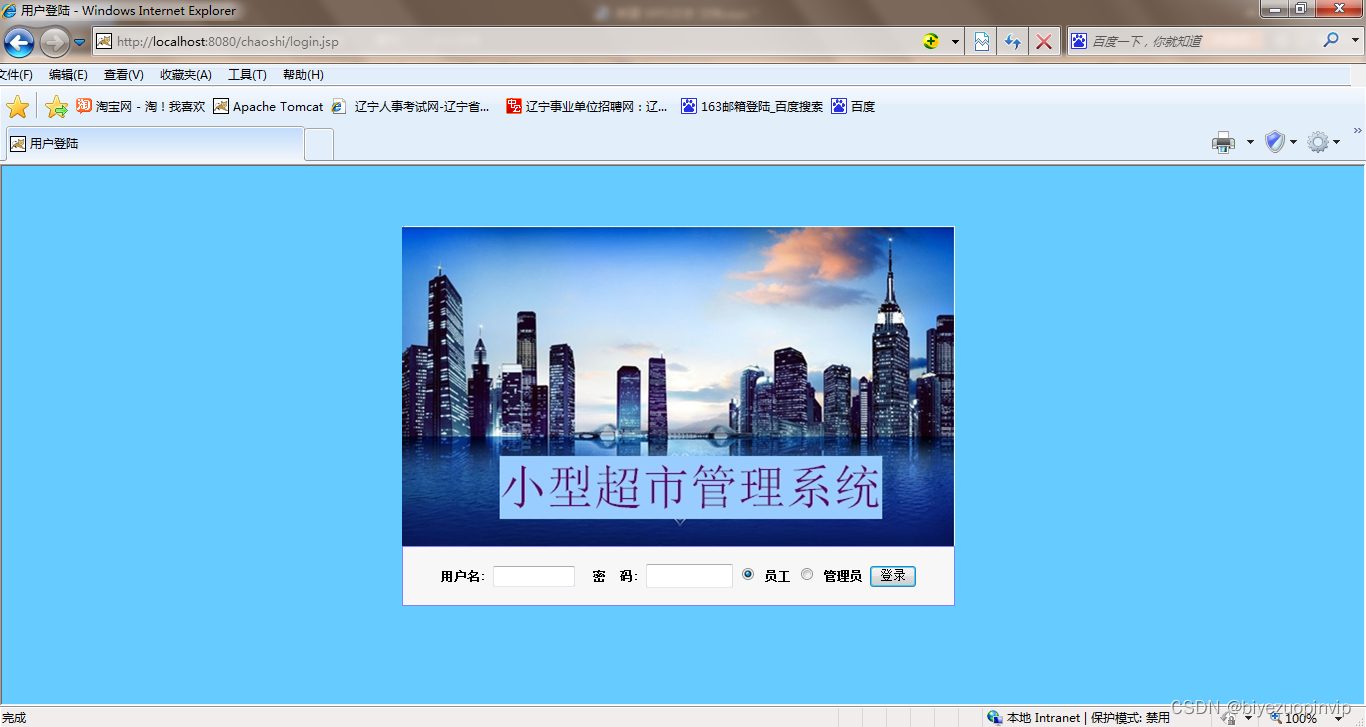The width and height of the screenshot is (1366, 727).
Task: Click the Stop loading icon
Action: [1046, 41]
